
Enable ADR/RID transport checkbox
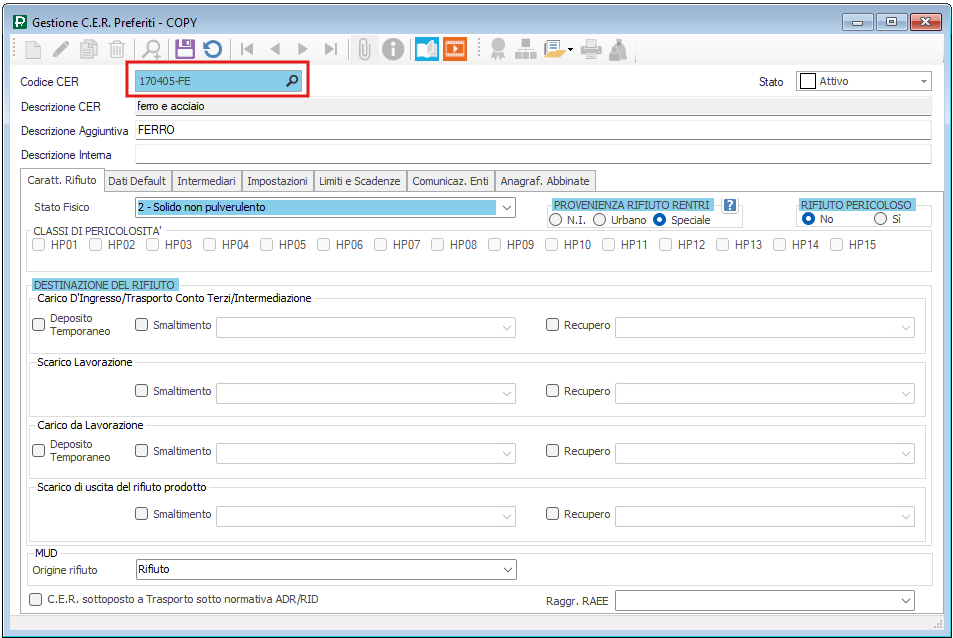[x=36, y=600]
